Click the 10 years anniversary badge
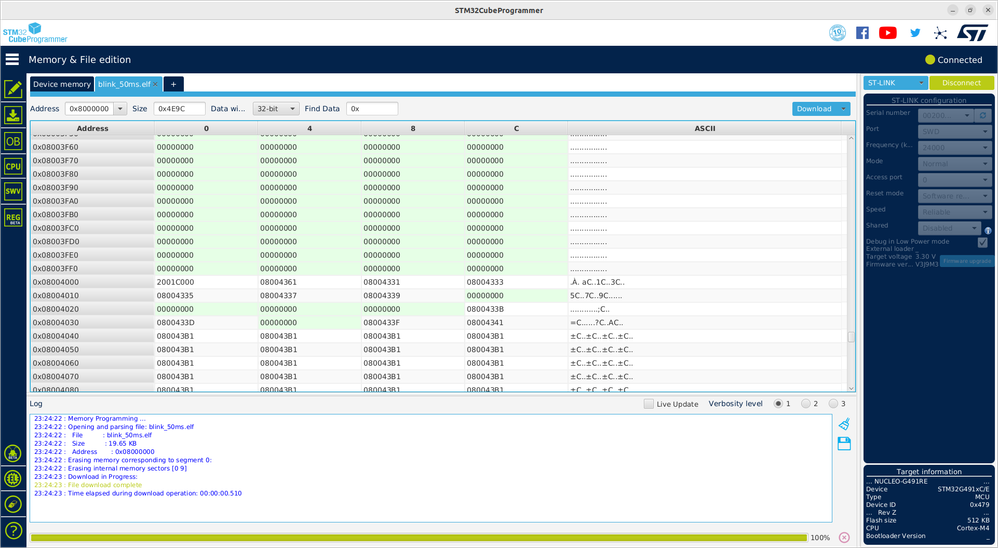Screen dimensions: 998x548 pyautogui.click(x=838, y=32)
